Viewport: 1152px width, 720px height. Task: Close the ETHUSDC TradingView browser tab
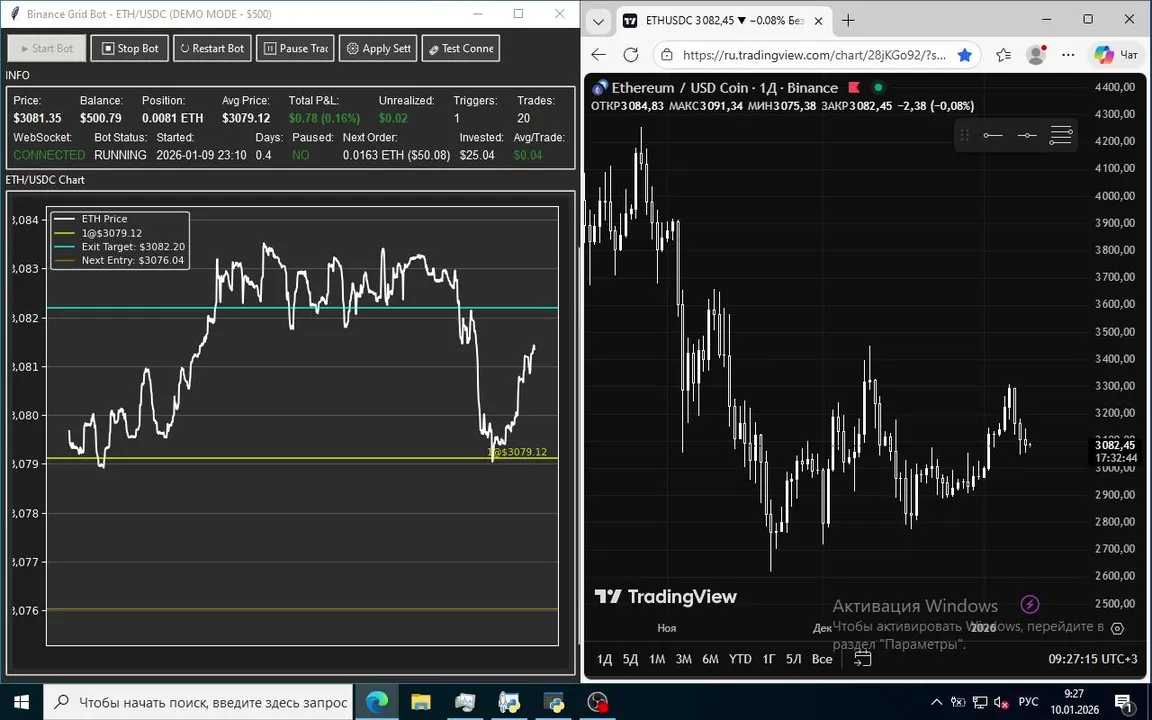click(818, 21)
